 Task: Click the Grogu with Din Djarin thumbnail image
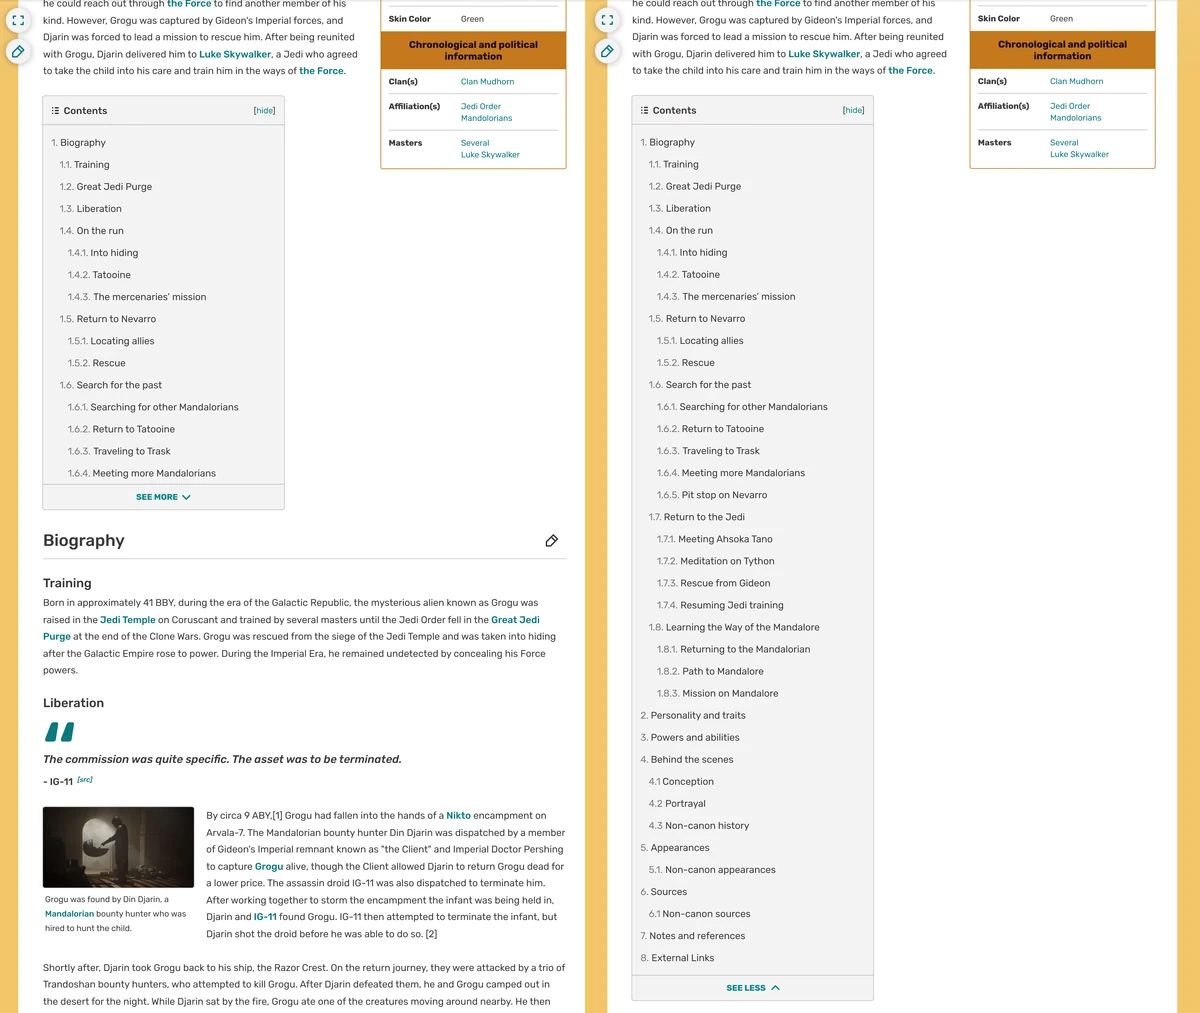click(x=118, y=846)
